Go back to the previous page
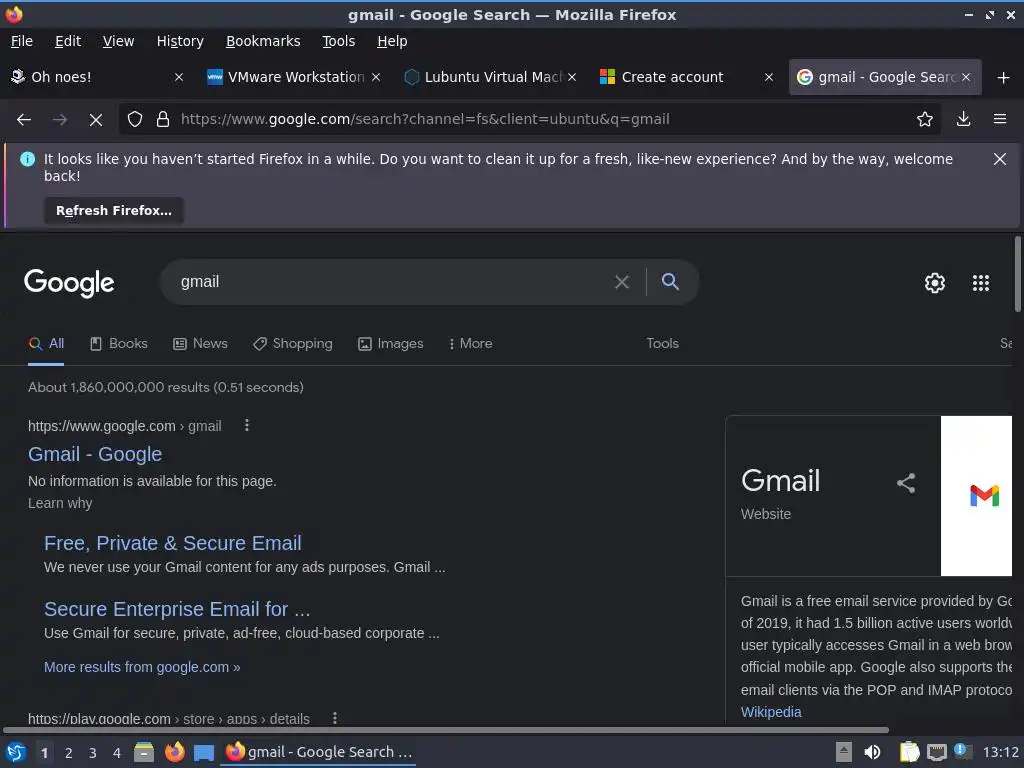The width and height of the screenshot is (1024, 768). point(24,120)
